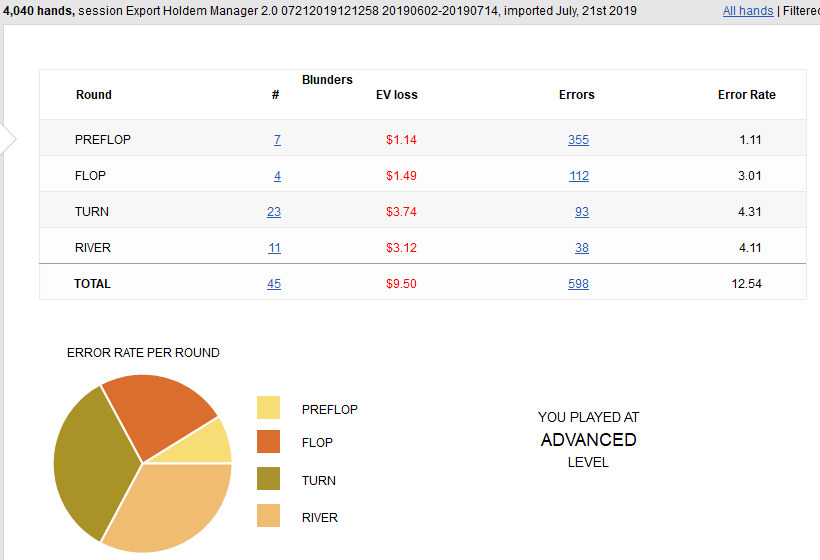
Task: Open the 598 total errors link
Action: (578, 284)
